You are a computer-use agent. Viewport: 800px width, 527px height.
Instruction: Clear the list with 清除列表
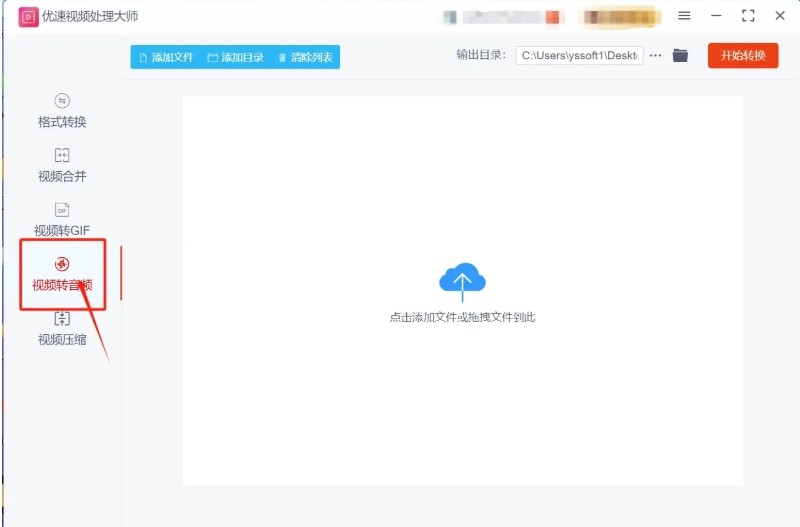tap(307, 58)
